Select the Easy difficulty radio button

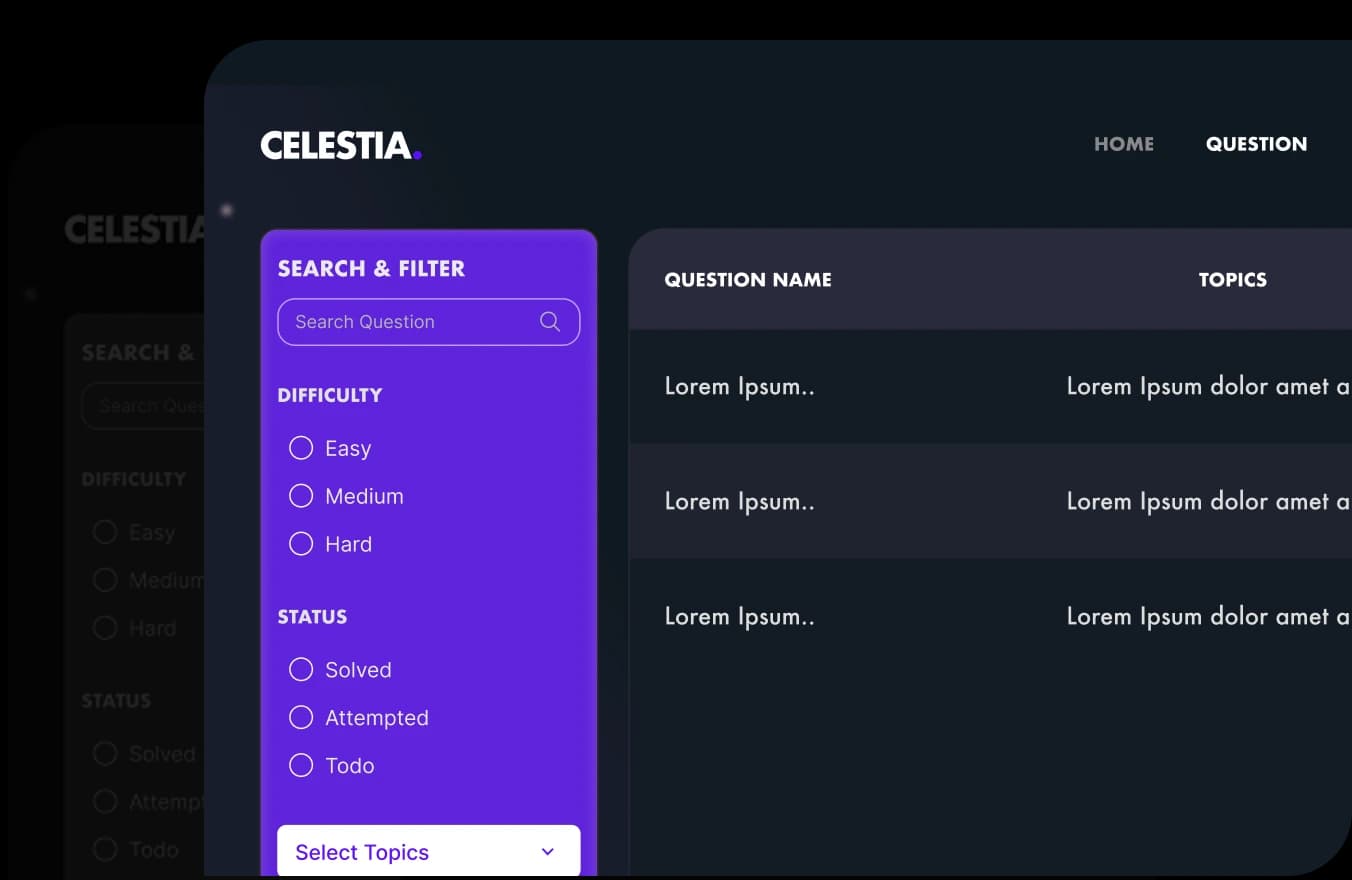pos(301,448)
